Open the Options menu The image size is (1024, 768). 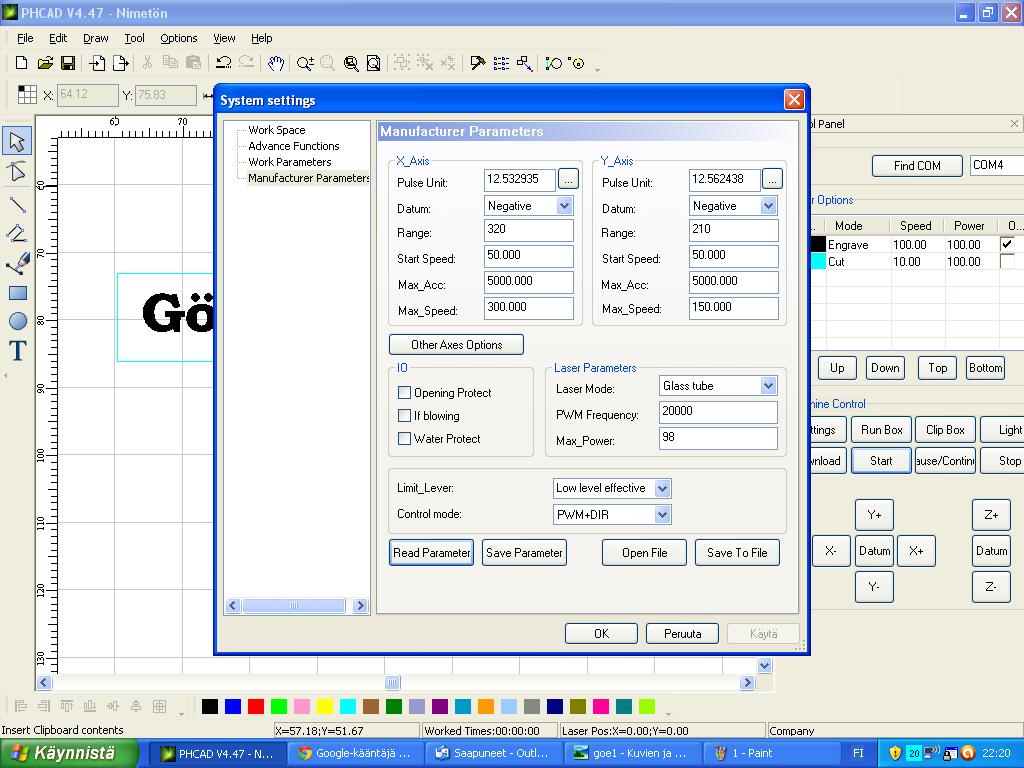178,38
